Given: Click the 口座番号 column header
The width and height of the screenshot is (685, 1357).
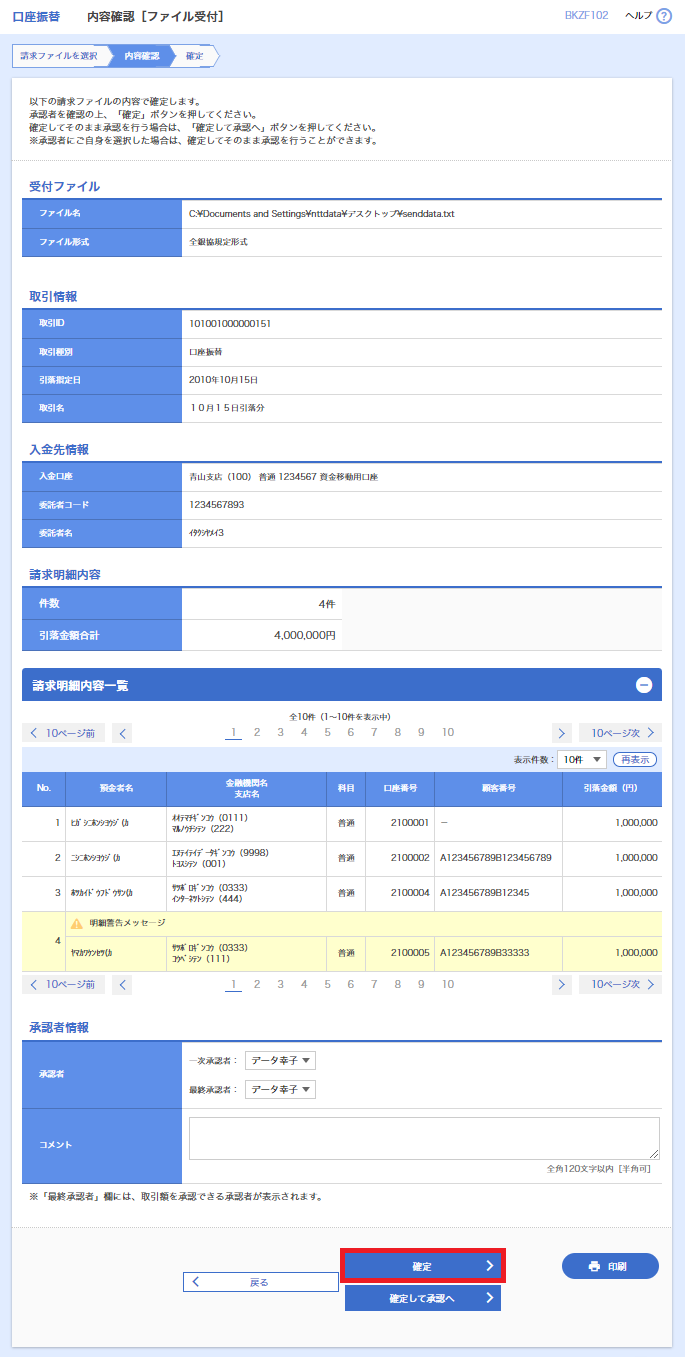Looking at the screenshot, I should pyautogui.click(x=398, y=788).
